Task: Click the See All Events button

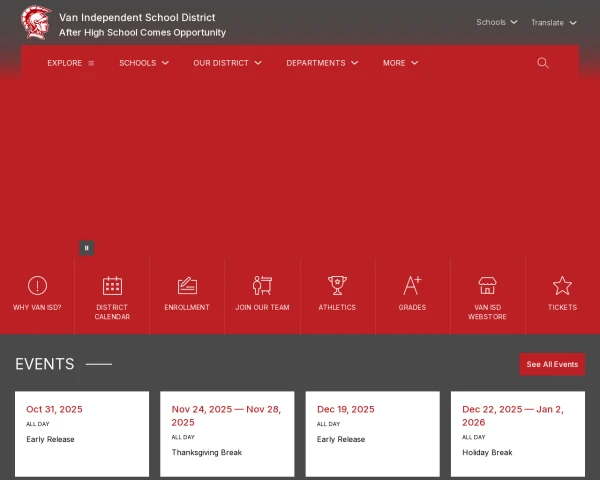Action: point(552,364)
